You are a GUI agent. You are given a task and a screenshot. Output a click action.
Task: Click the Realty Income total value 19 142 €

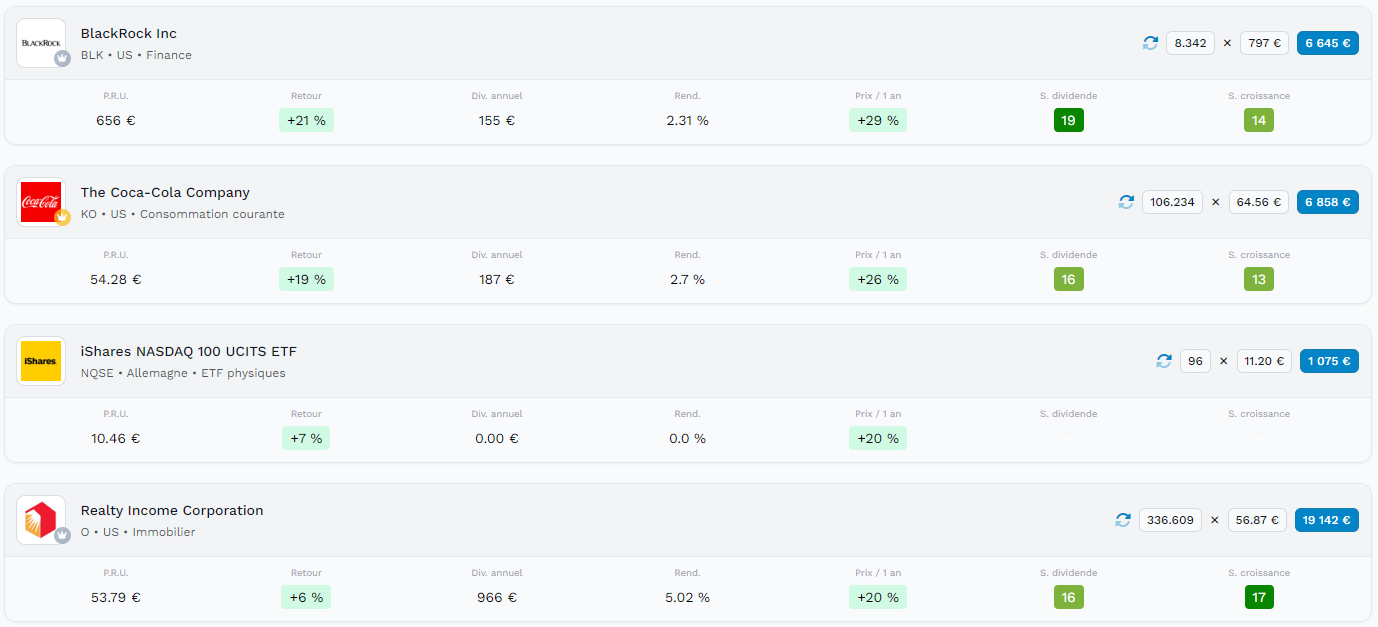click(1327, 520)
